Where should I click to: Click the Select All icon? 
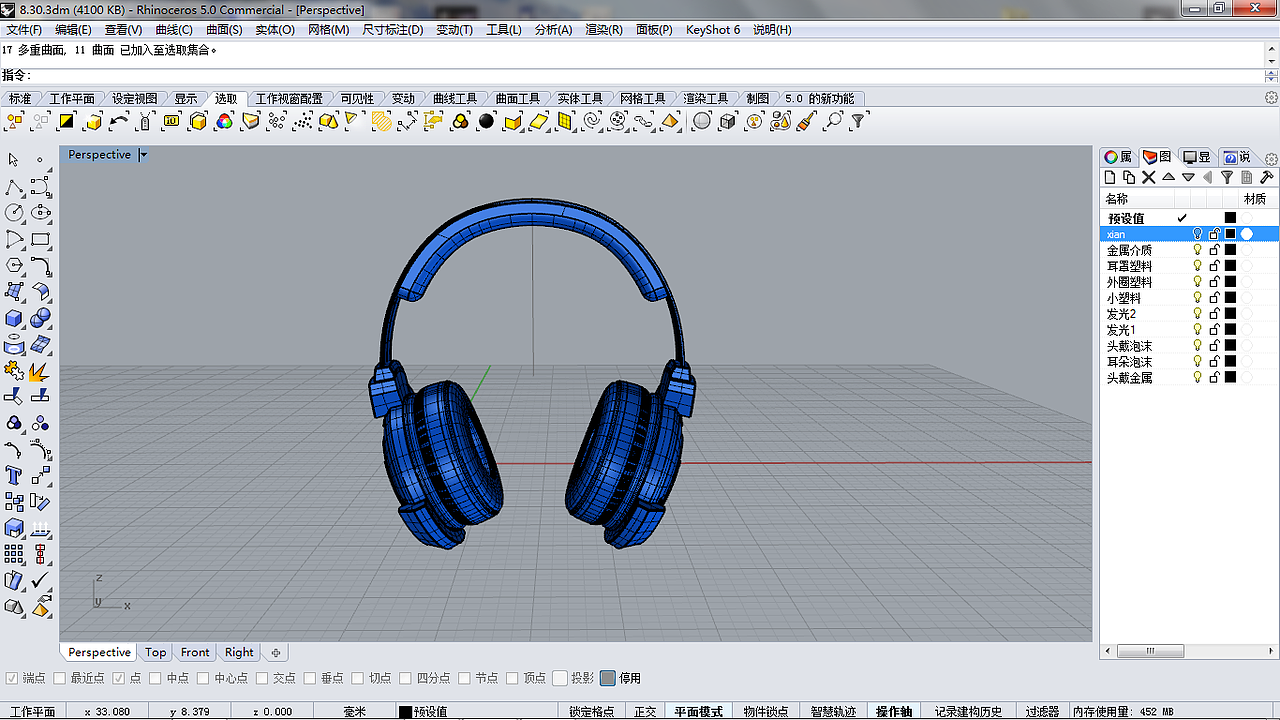[x=14, y=121]
